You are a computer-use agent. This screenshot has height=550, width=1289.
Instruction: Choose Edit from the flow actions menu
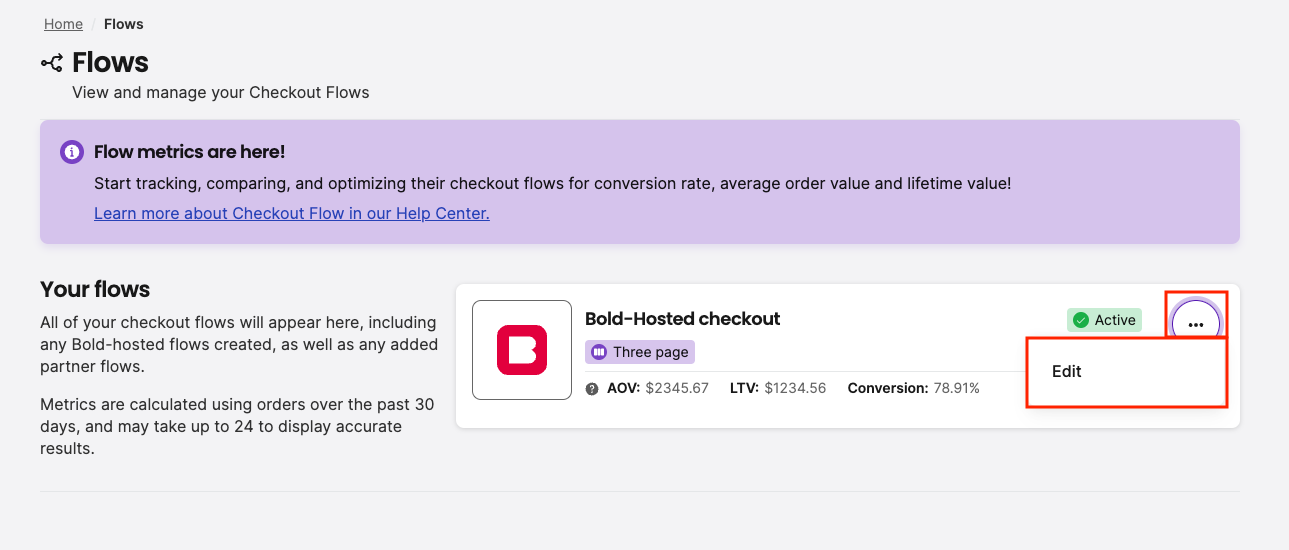(1067, 371)
